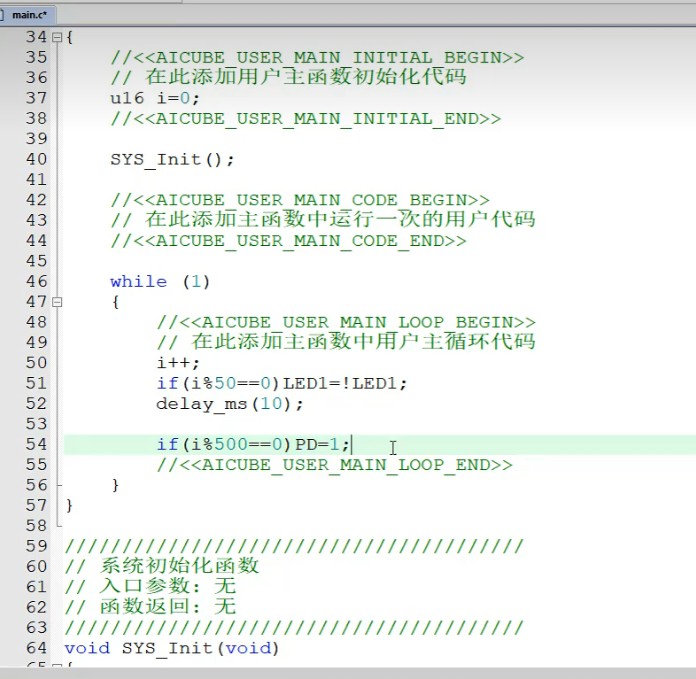
Task: Click the AICUBE_USER_MAIN_INITIAL_BEGIN comment
Action: [x=316, y=57]
